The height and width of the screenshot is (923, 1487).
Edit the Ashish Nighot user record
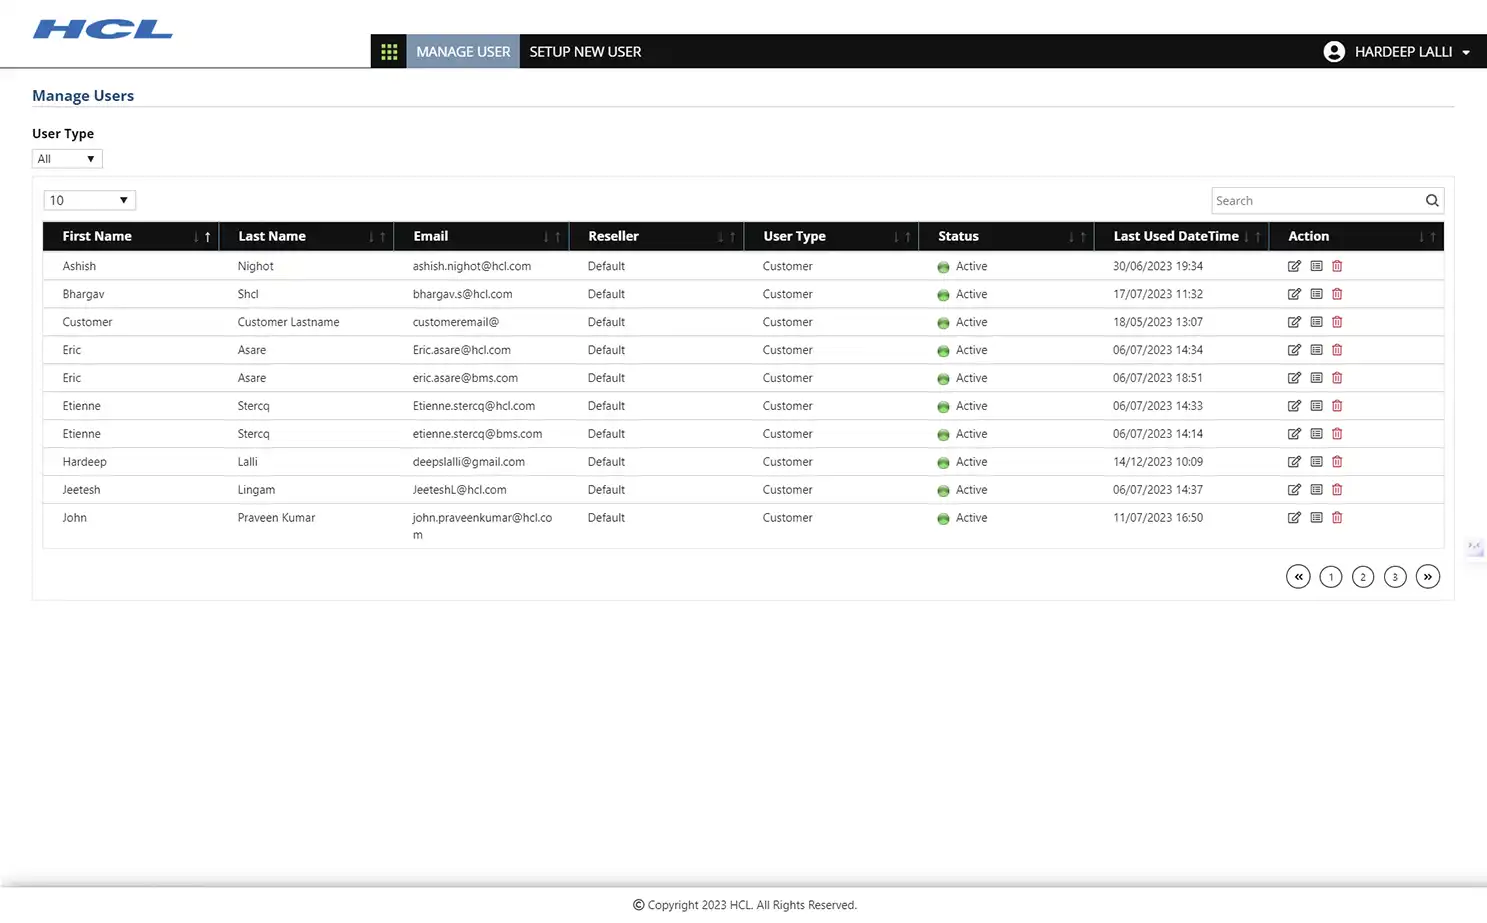(1294, 266)
